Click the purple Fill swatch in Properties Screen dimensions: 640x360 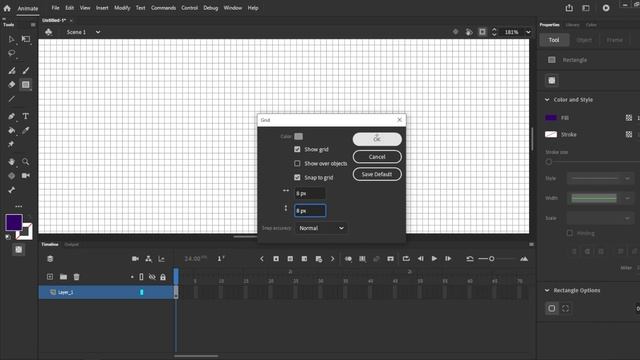[551, 118]
